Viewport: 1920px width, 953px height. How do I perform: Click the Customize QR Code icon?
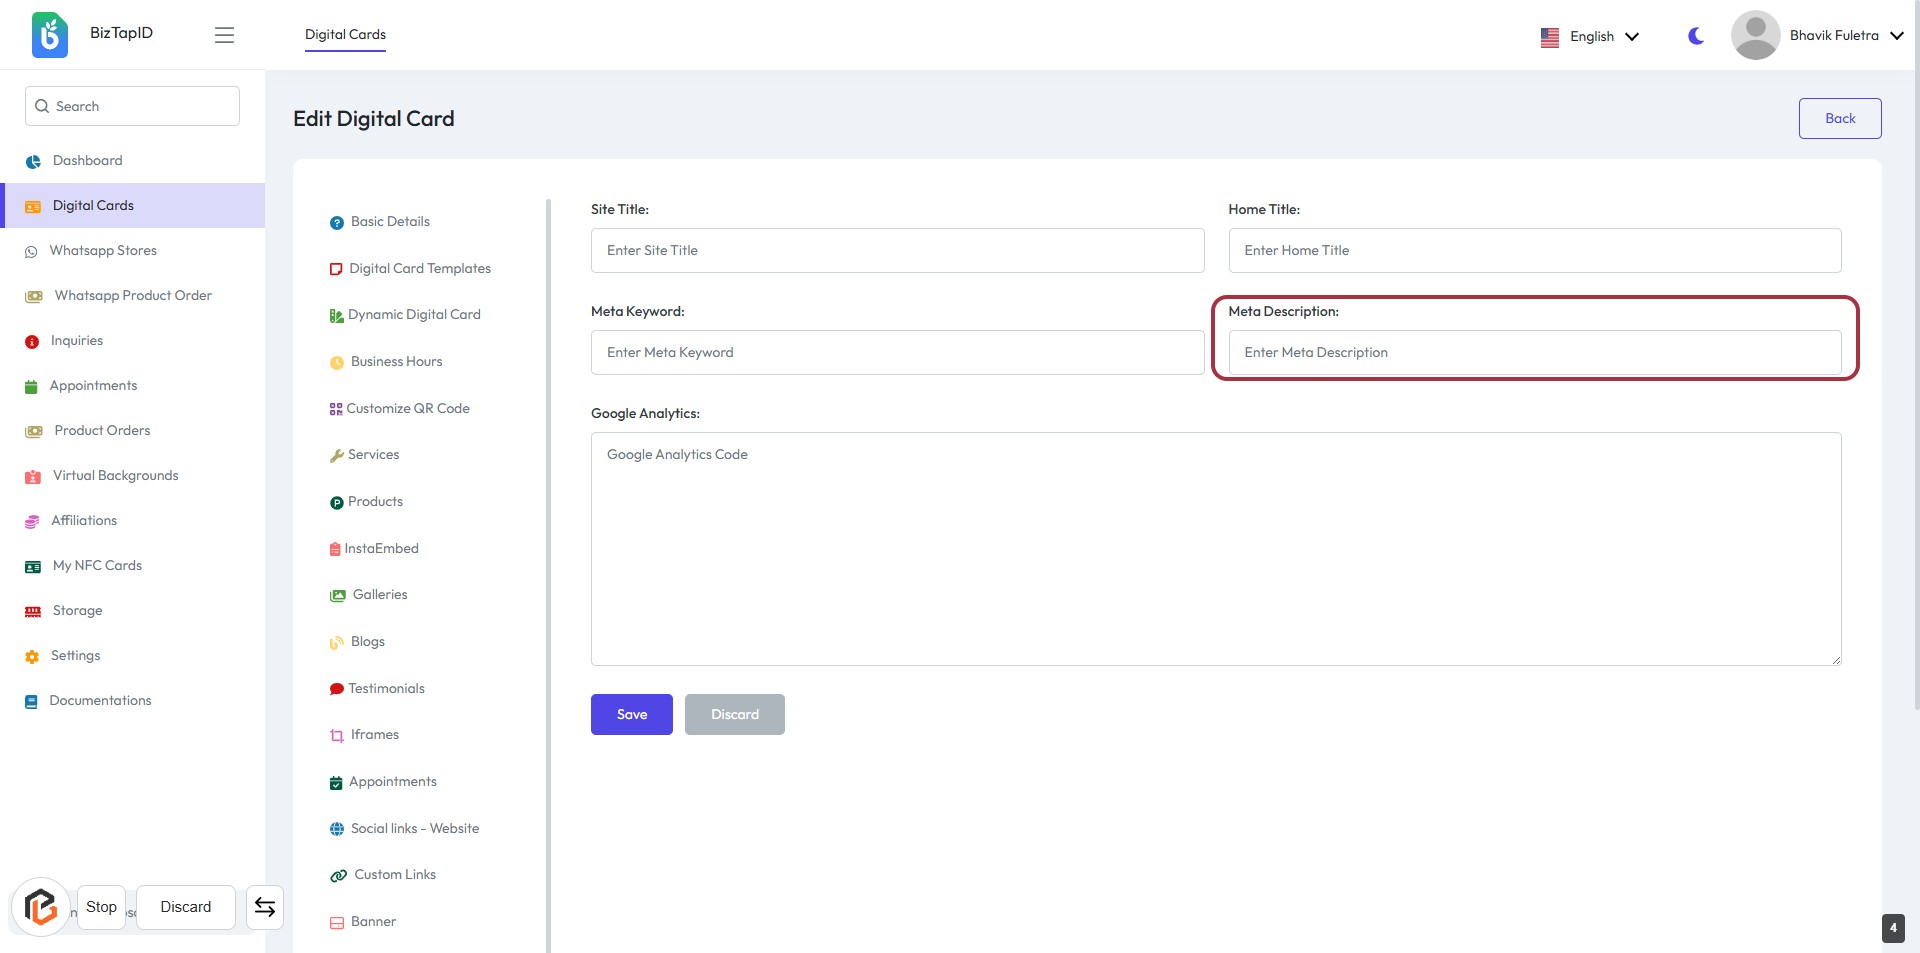[x=336, y=409]
